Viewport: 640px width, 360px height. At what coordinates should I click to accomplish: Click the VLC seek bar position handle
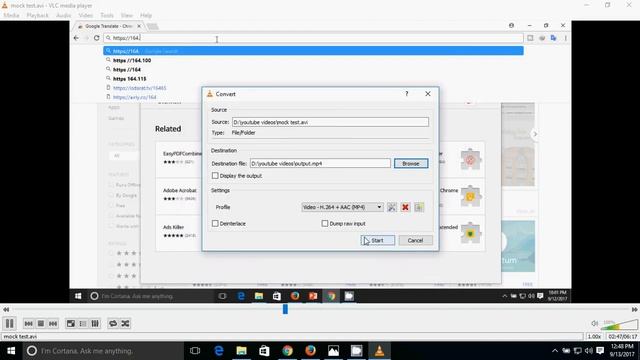[285, 309]
